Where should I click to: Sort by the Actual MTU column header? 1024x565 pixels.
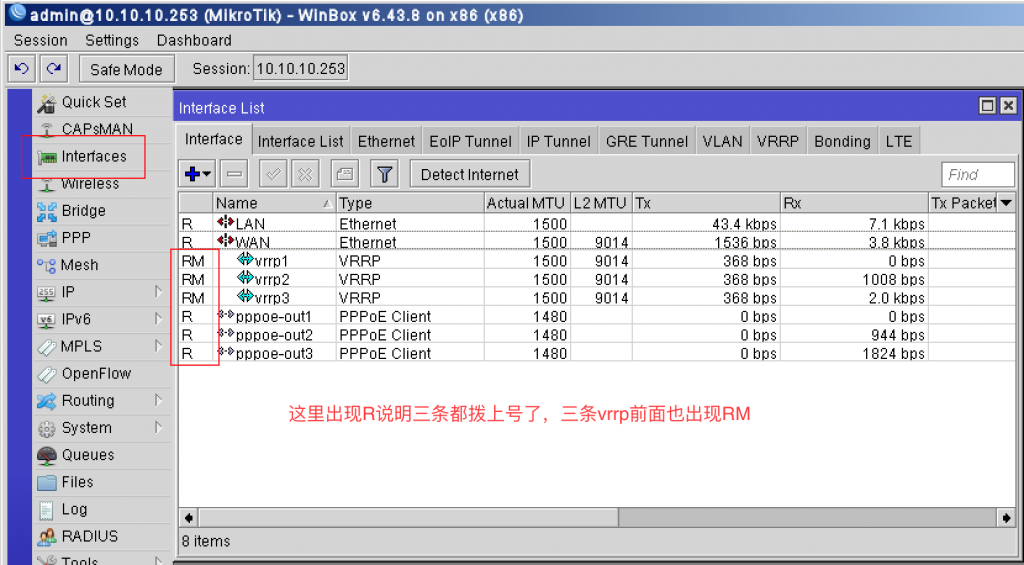[527, 203]
